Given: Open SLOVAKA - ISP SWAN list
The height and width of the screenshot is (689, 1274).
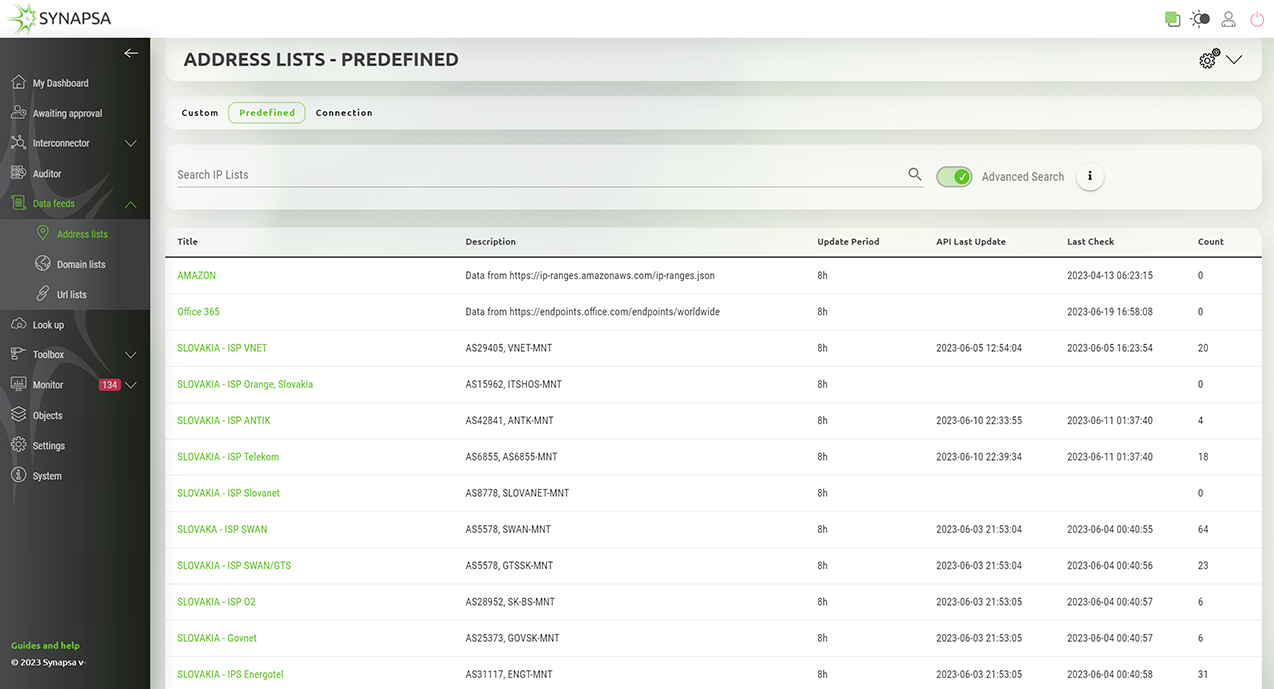Looking at the screenshot, I should 222,529.
